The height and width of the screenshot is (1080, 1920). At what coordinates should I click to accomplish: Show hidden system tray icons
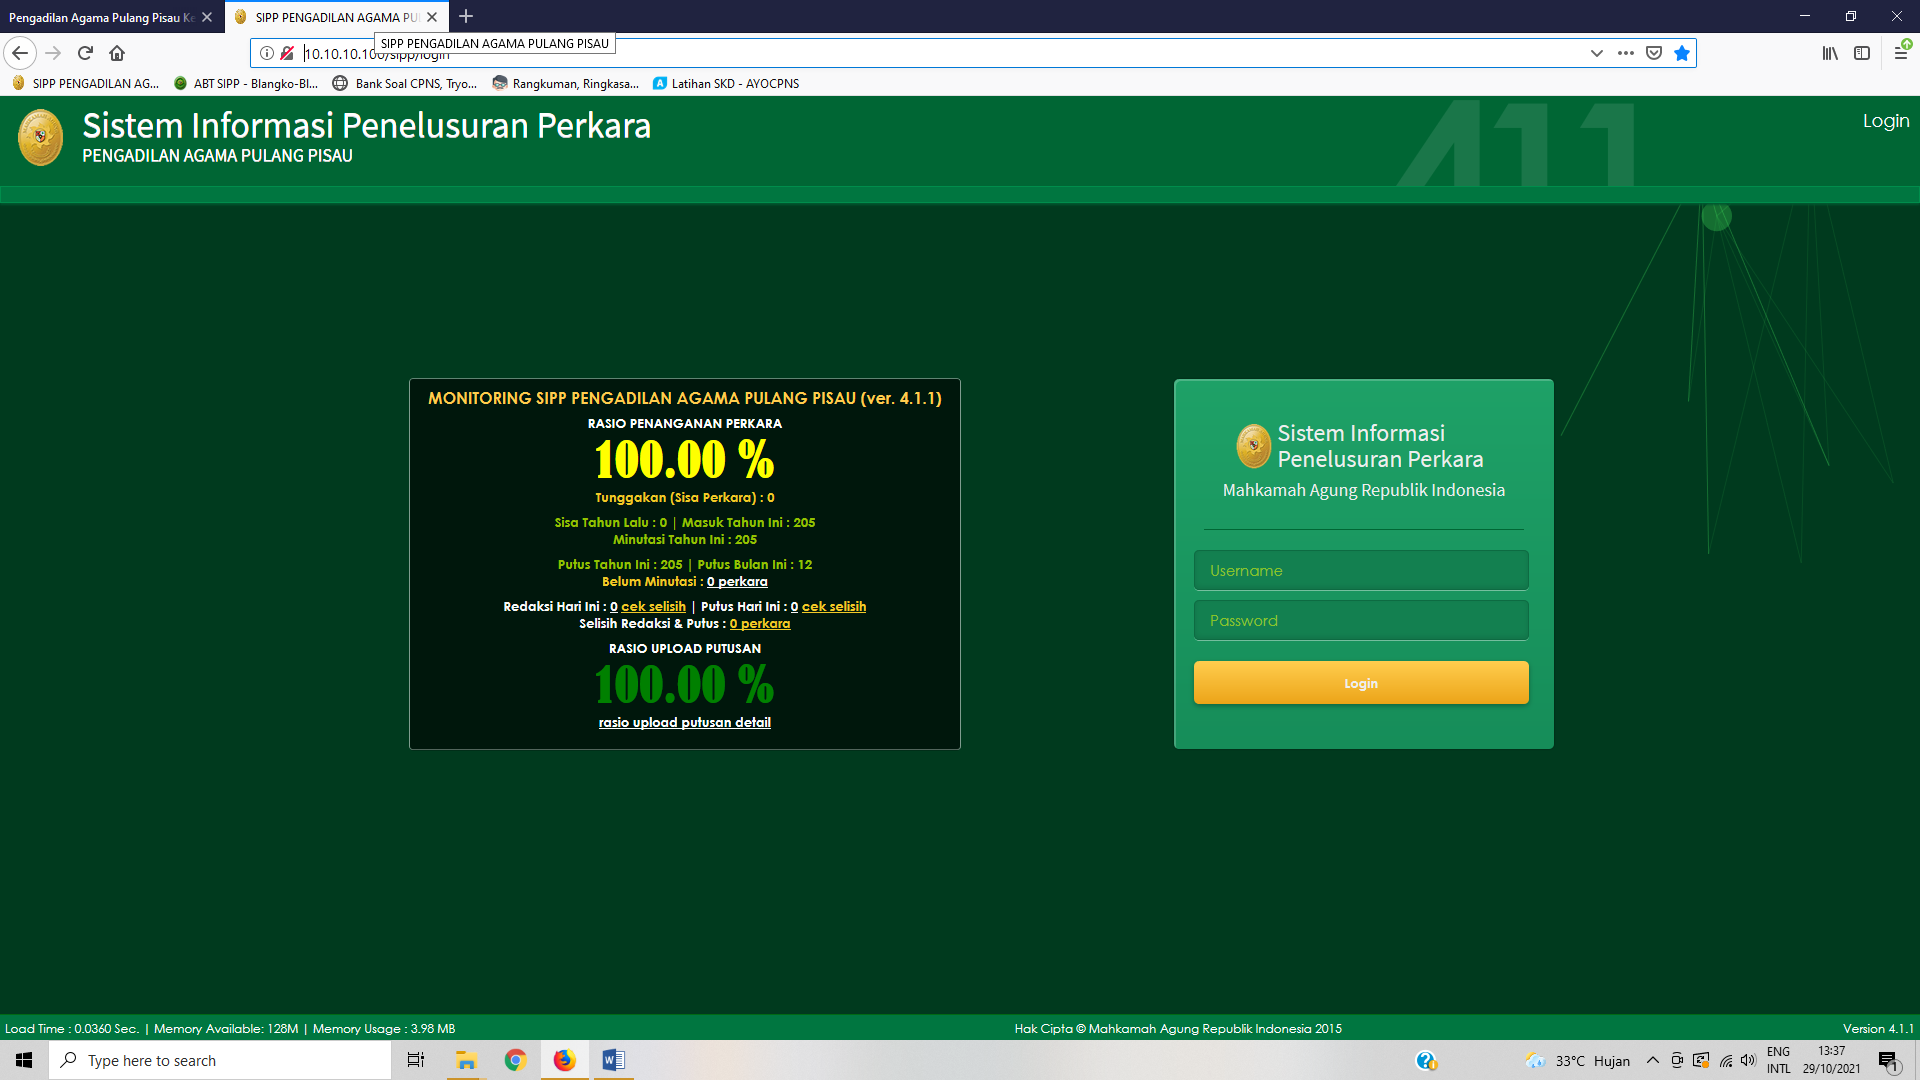click(x=1652, y=1061)
